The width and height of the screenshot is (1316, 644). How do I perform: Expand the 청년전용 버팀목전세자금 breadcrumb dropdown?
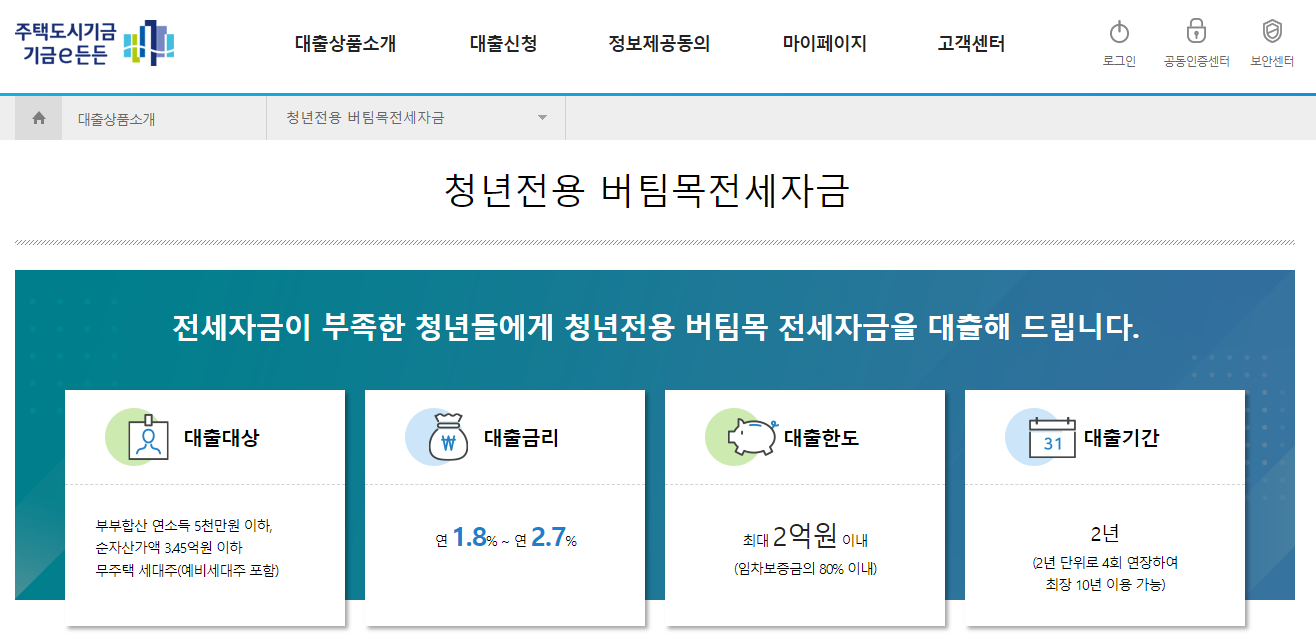tap(416, 118)
